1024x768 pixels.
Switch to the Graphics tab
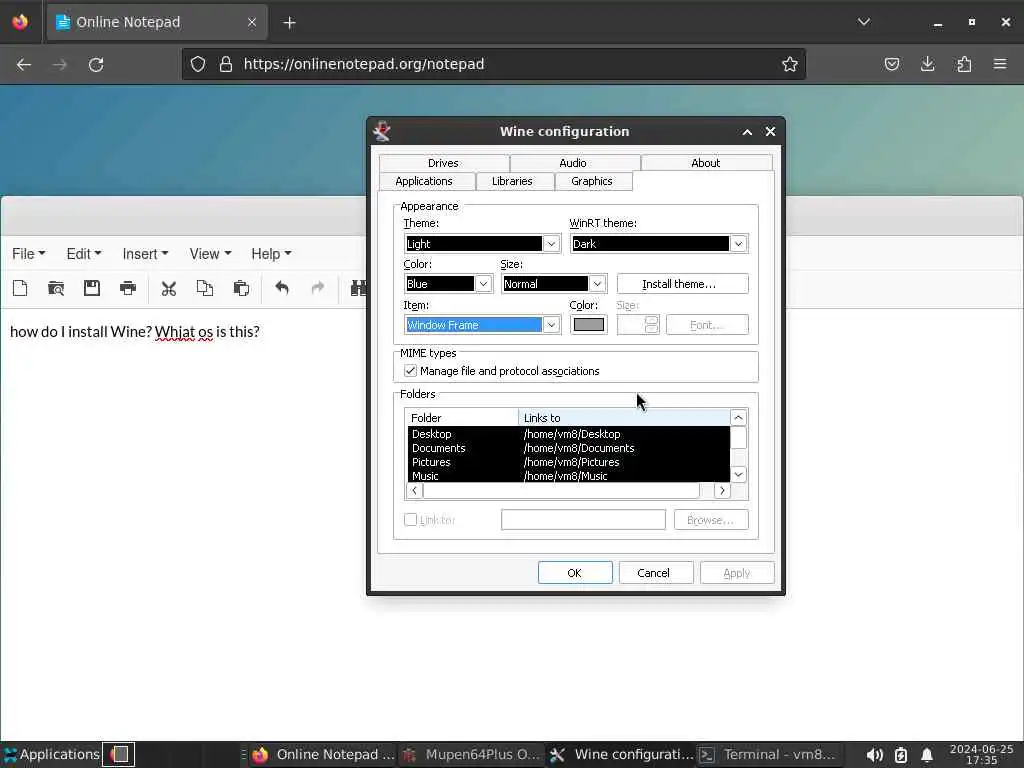592,181
